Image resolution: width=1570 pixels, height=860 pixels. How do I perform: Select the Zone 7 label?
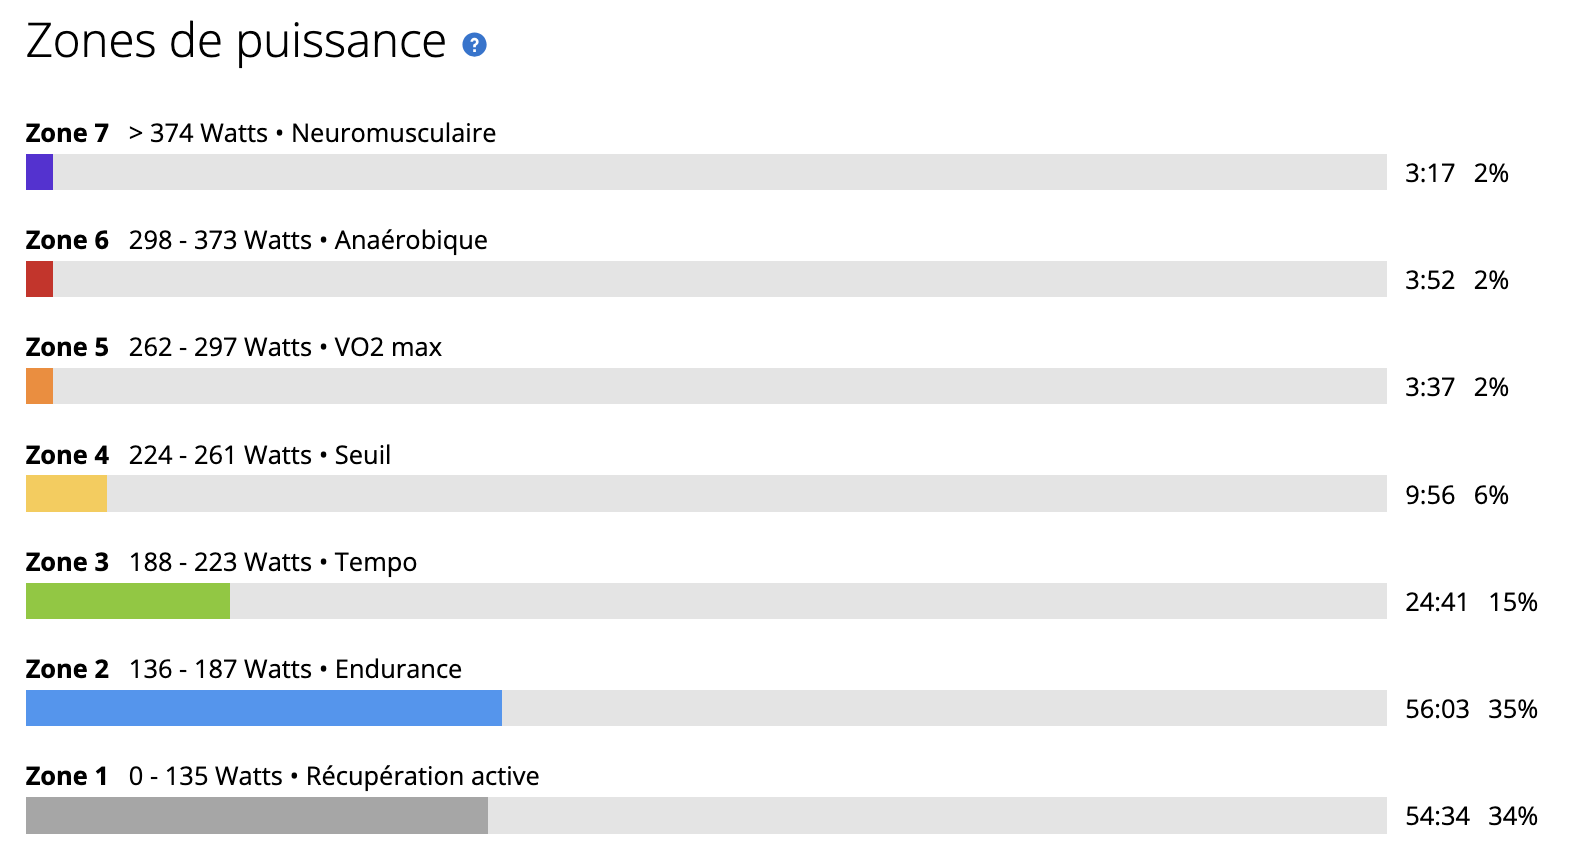[x=67, y=133]
